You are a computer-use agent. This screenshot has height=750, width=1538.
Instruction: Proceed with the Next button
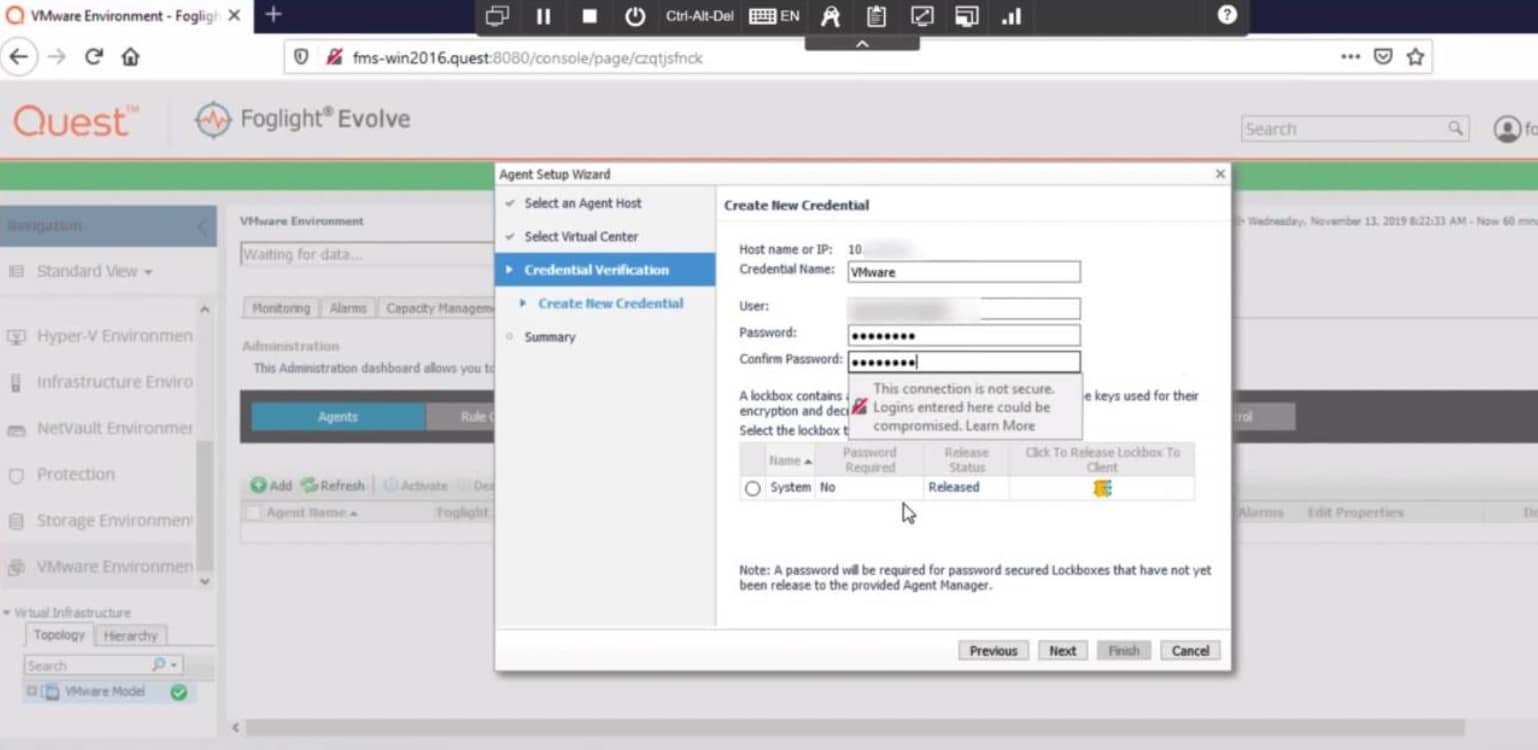click(x=1062, y=651)
